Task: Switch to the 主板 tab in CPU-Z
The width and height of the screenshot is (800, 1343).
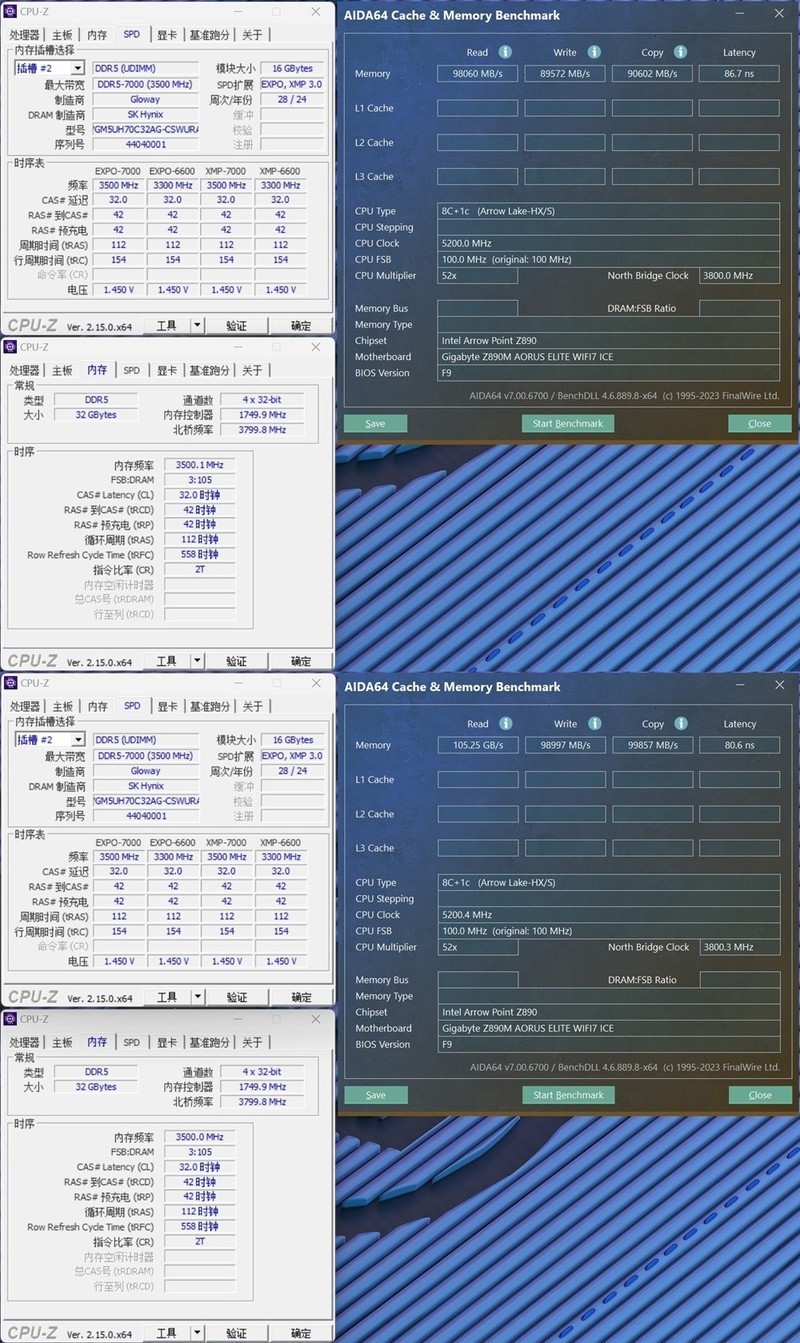Action: (x=63, y=33)
